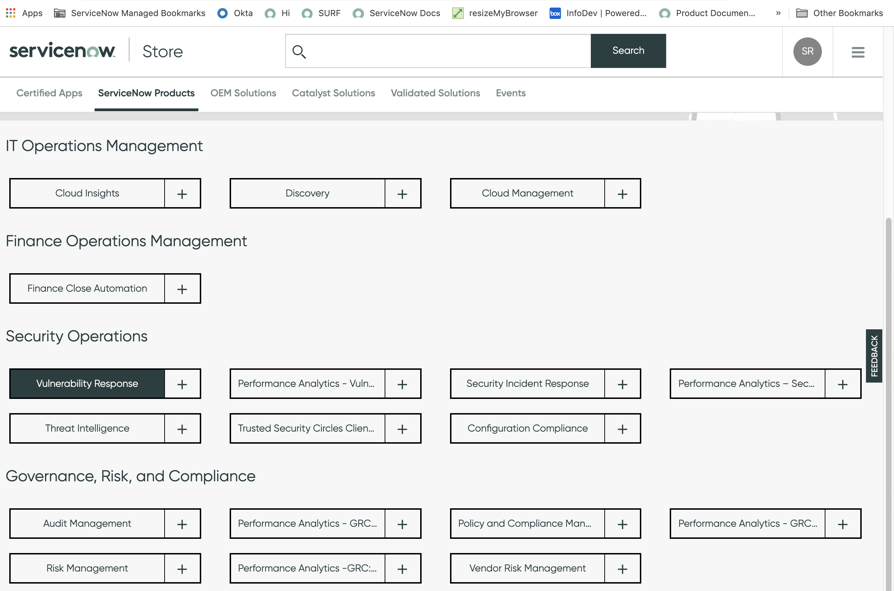Select the Vendor Risk Management product
Viewport: 894px width, 591px height.
pos(527,569)
